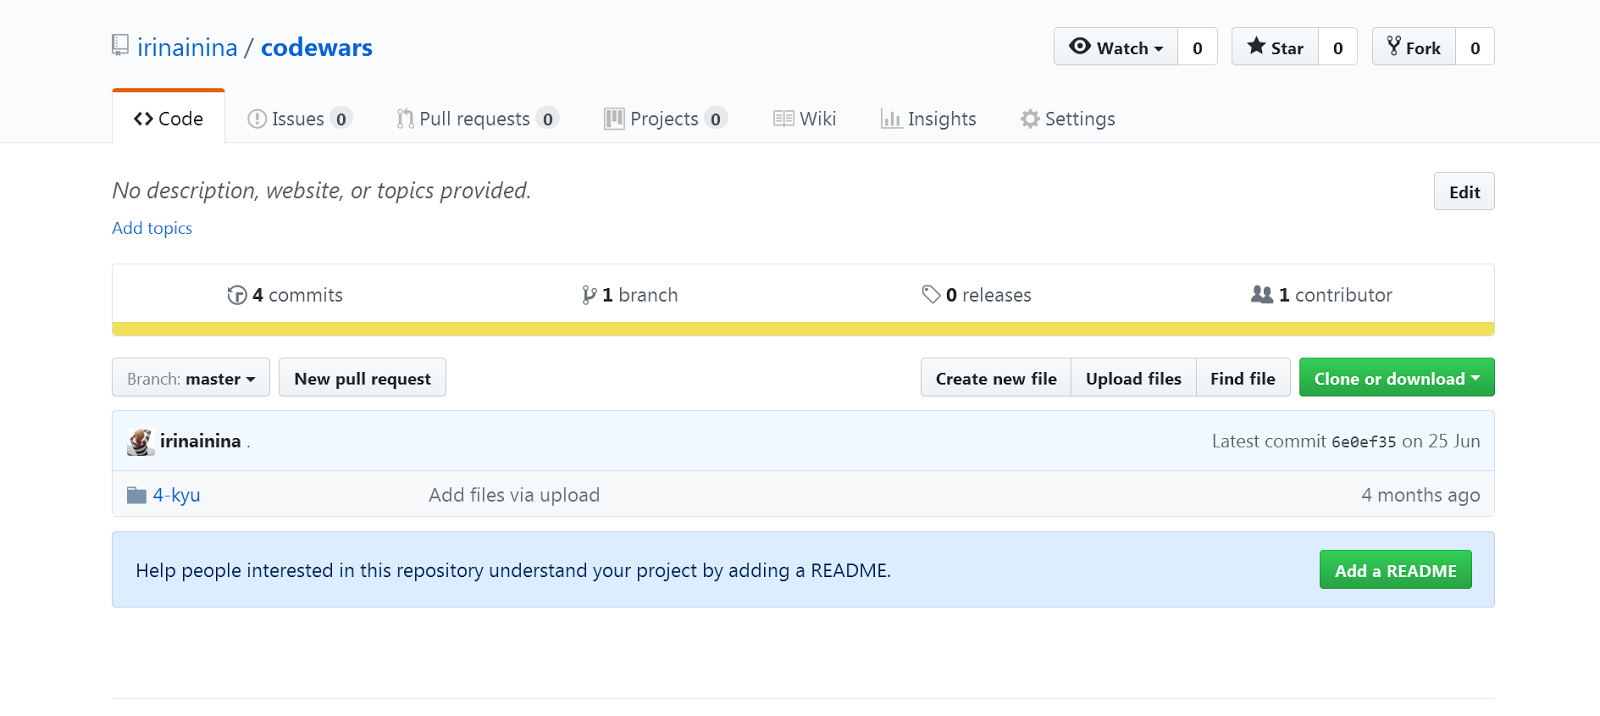
Task: Open the stargazers count next to Star
Action: pos(1338,47)
